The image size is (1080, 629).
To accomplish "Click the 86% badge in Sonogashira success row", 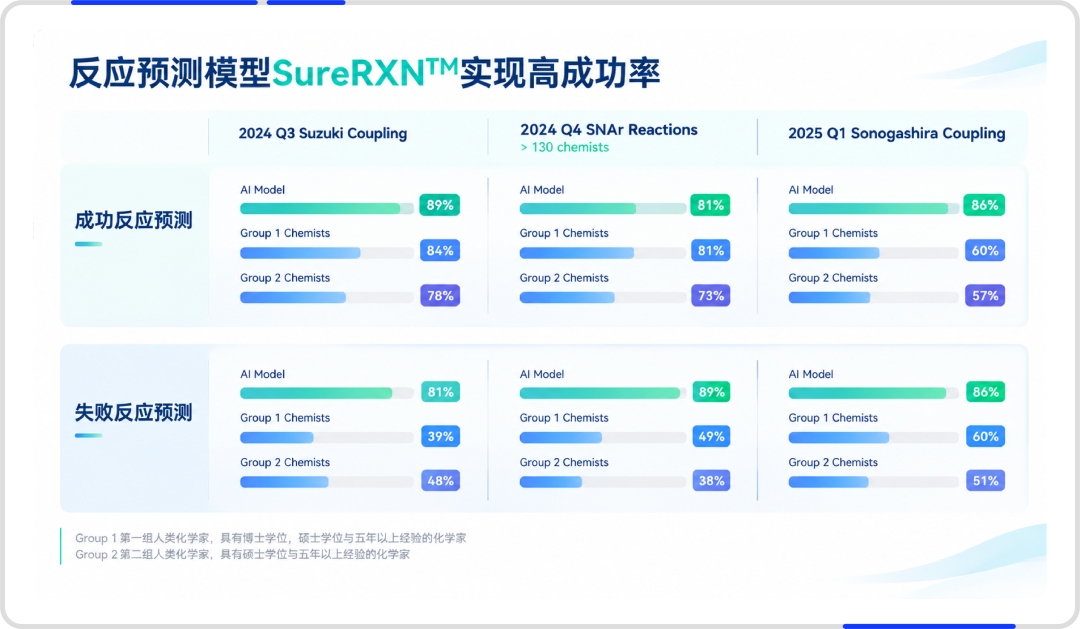I will click(x=984, y=205).
